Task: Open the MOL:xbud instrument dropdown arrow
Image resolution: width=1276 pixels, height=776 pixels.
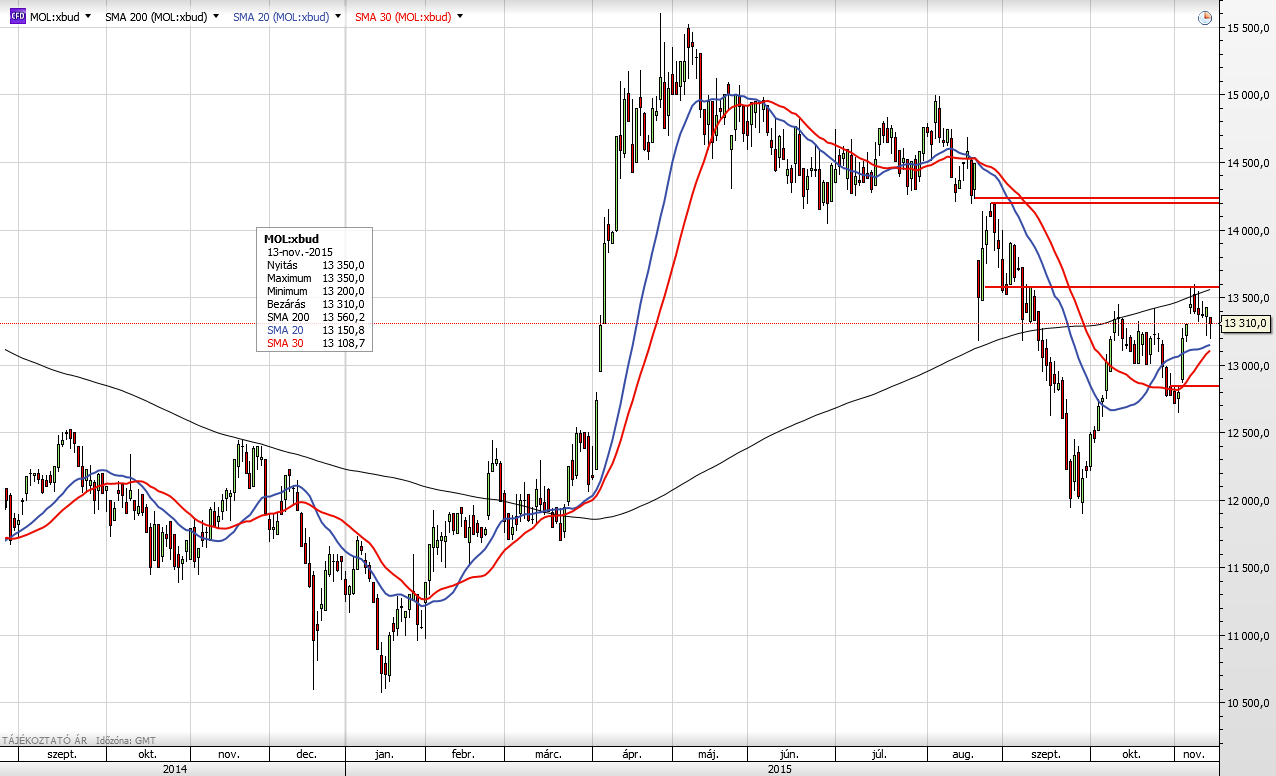Action: click(x=88, y=17)
